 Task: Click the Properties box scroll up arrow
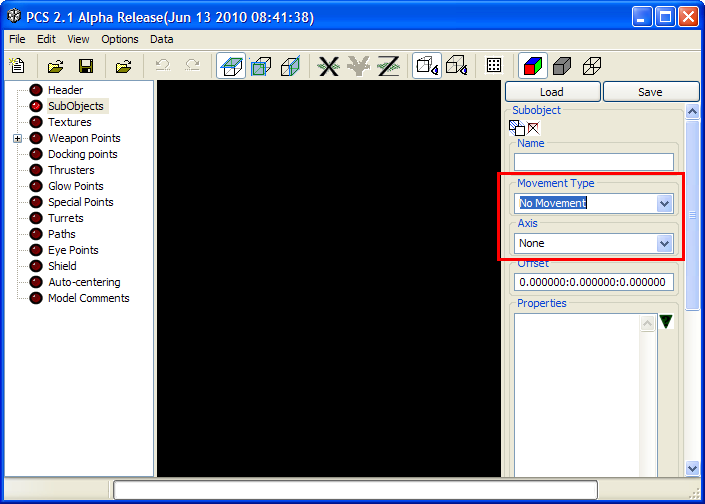point(647,323)
